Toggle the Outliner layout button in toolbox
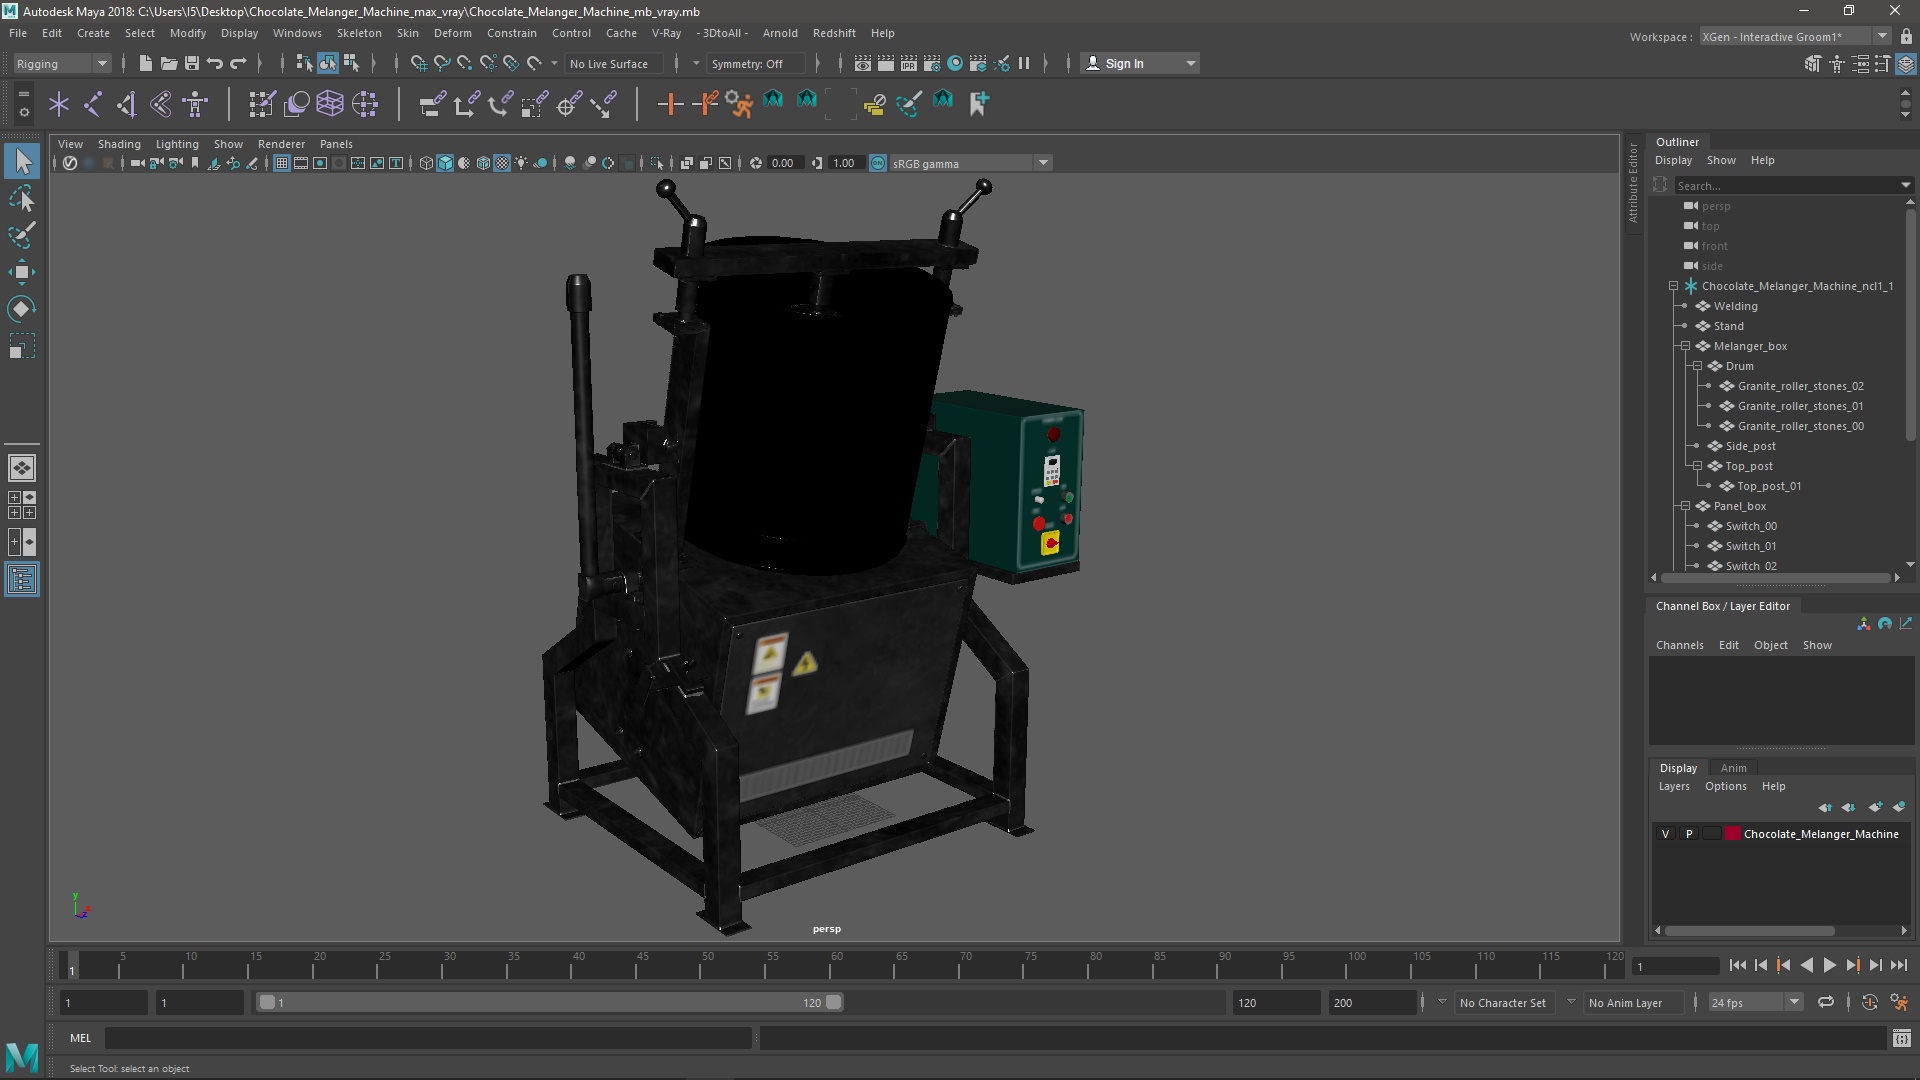1920x1080 pixels. [22, 579]
